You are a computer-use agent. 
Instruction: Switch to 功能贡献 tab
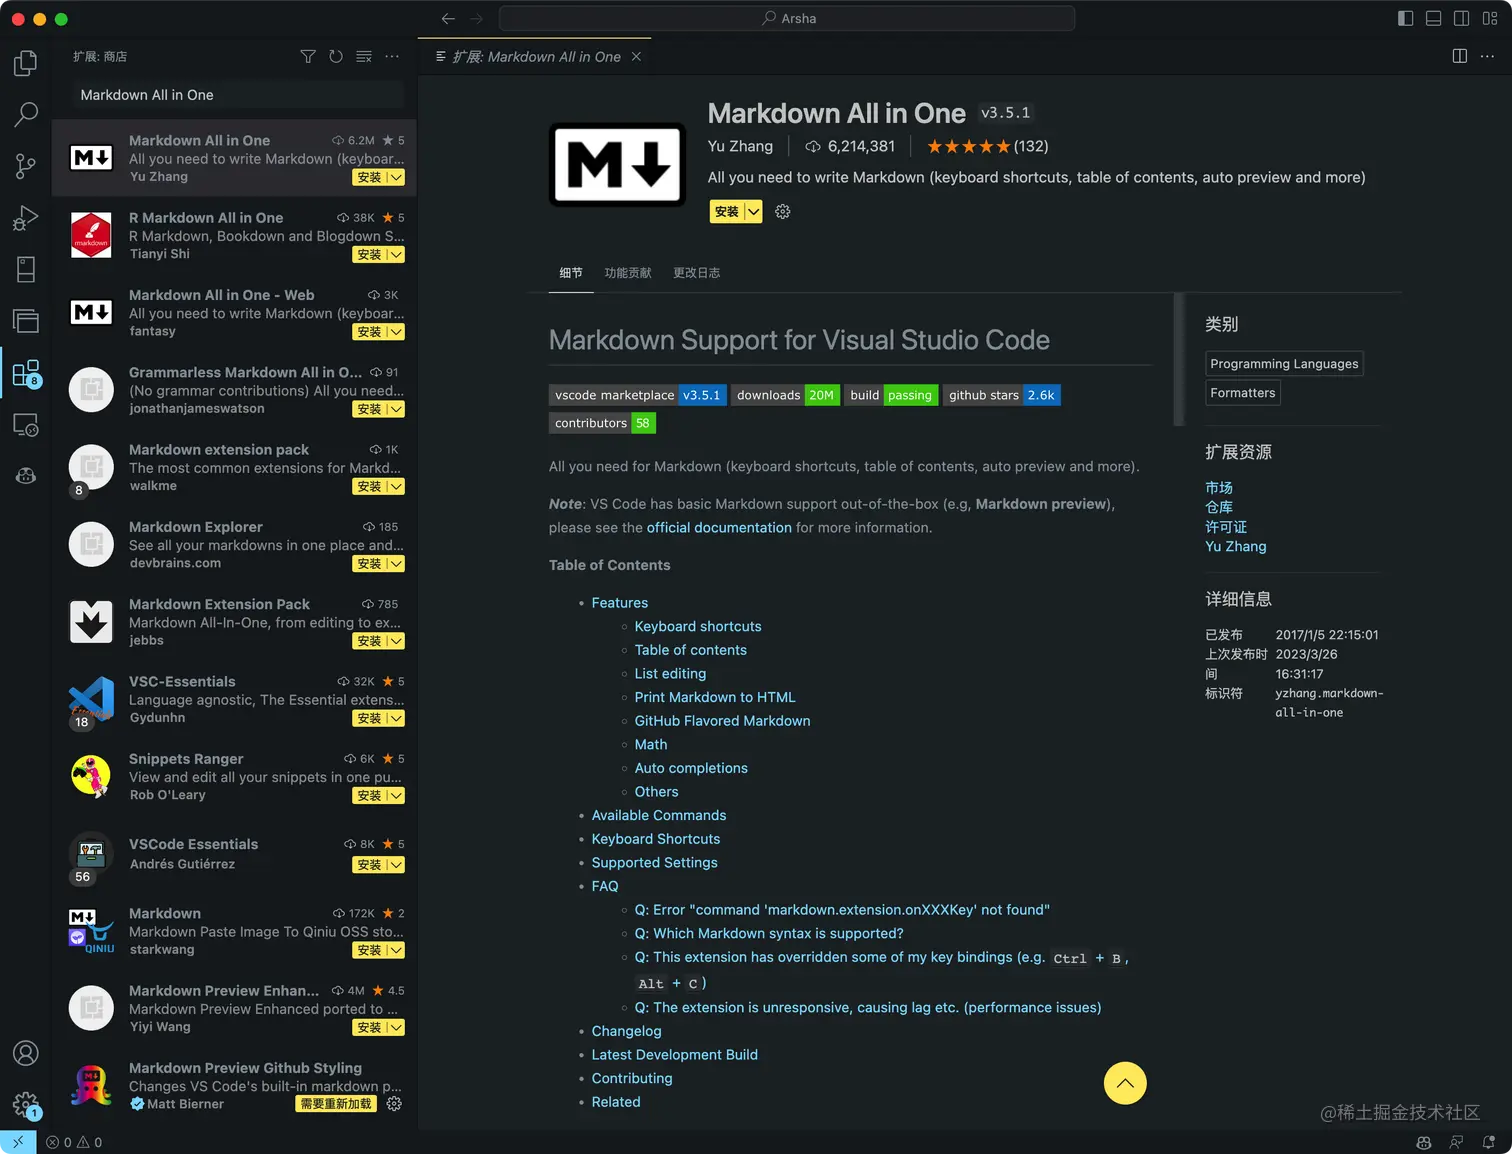(628, 273)
